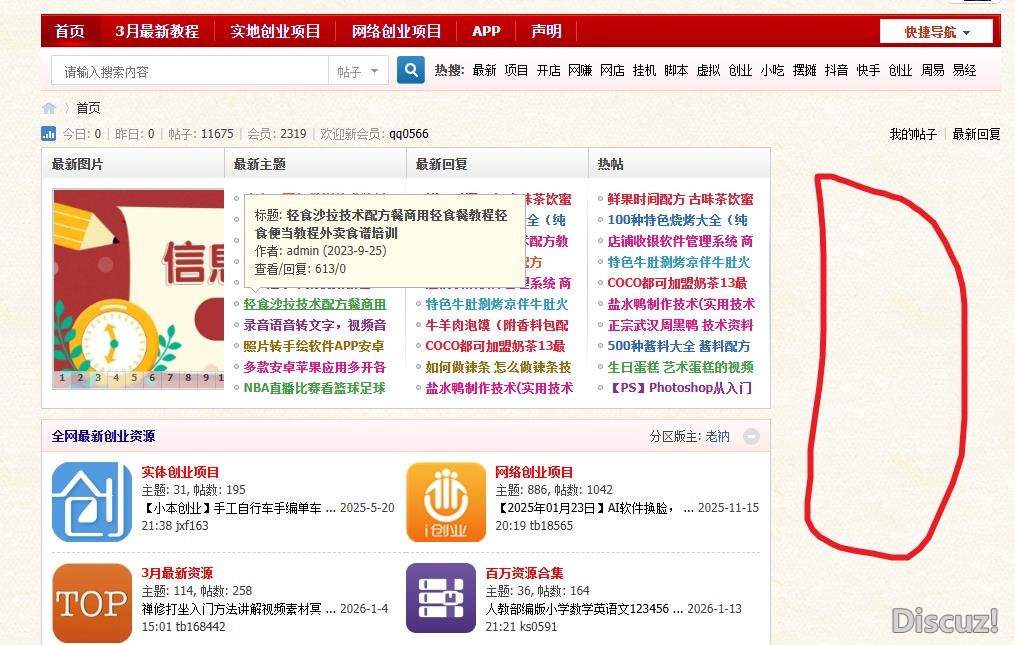
Task: Click the orange TOP forum icon
Action: point(91,603)
